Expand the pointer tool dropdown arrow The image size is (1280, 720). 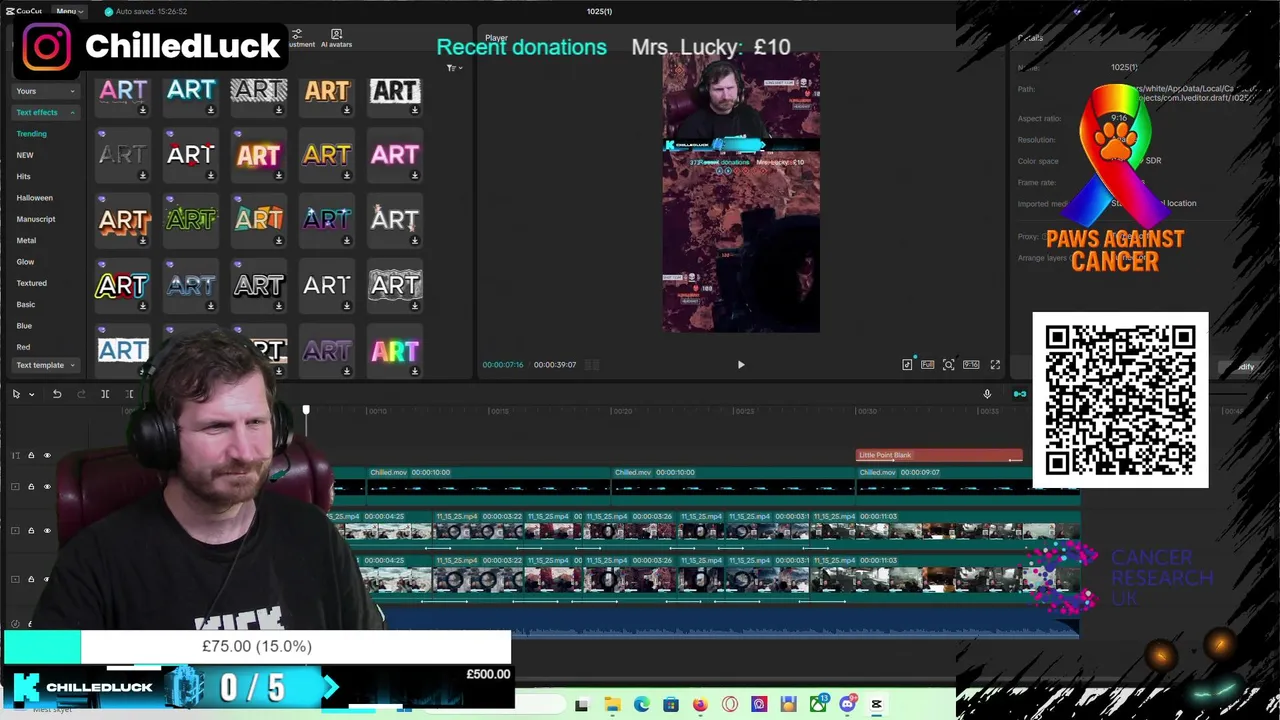point(31,394)
